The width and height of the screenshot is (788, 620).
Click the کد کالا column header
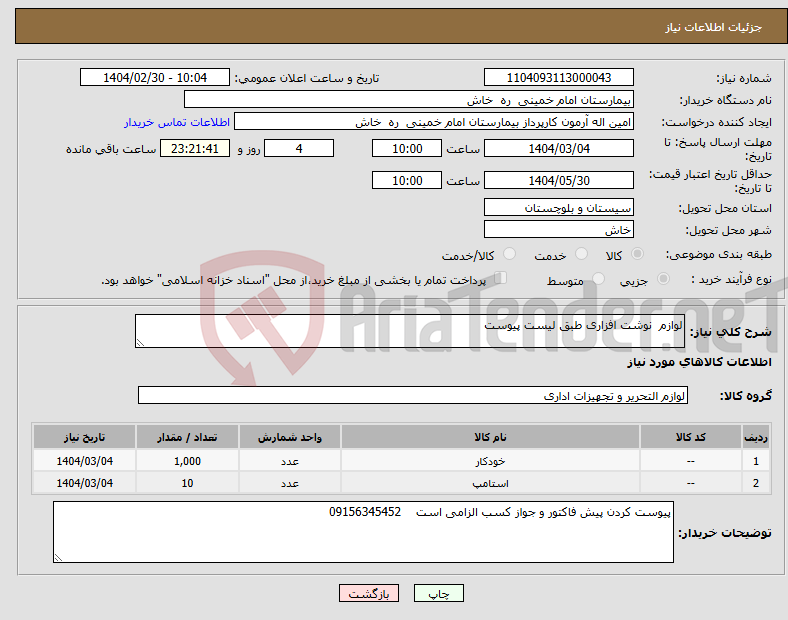coord(691,437)
